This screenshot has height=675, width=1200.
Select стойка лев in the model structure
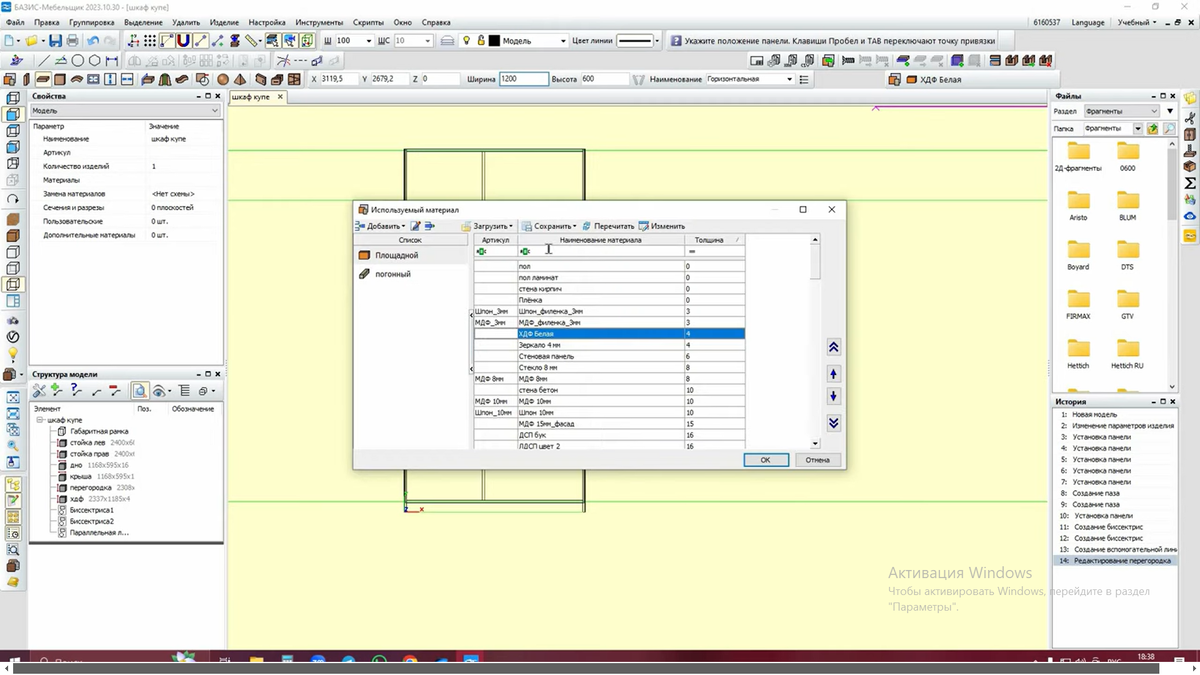[88, 442]
